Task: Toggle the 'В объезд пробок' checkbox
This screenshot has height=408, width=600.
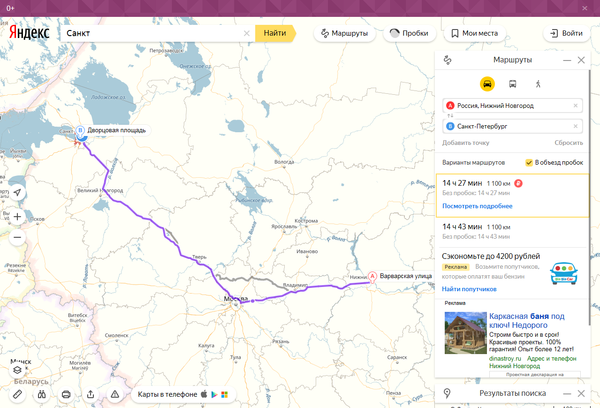Action: click(529, 162)
